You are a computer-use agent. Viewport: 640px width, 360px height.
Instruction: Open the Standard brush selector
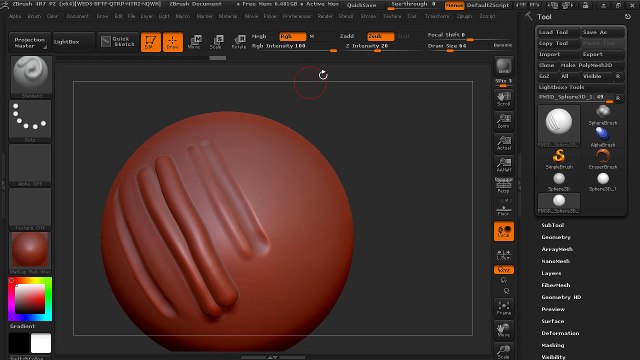pos(31,77)
